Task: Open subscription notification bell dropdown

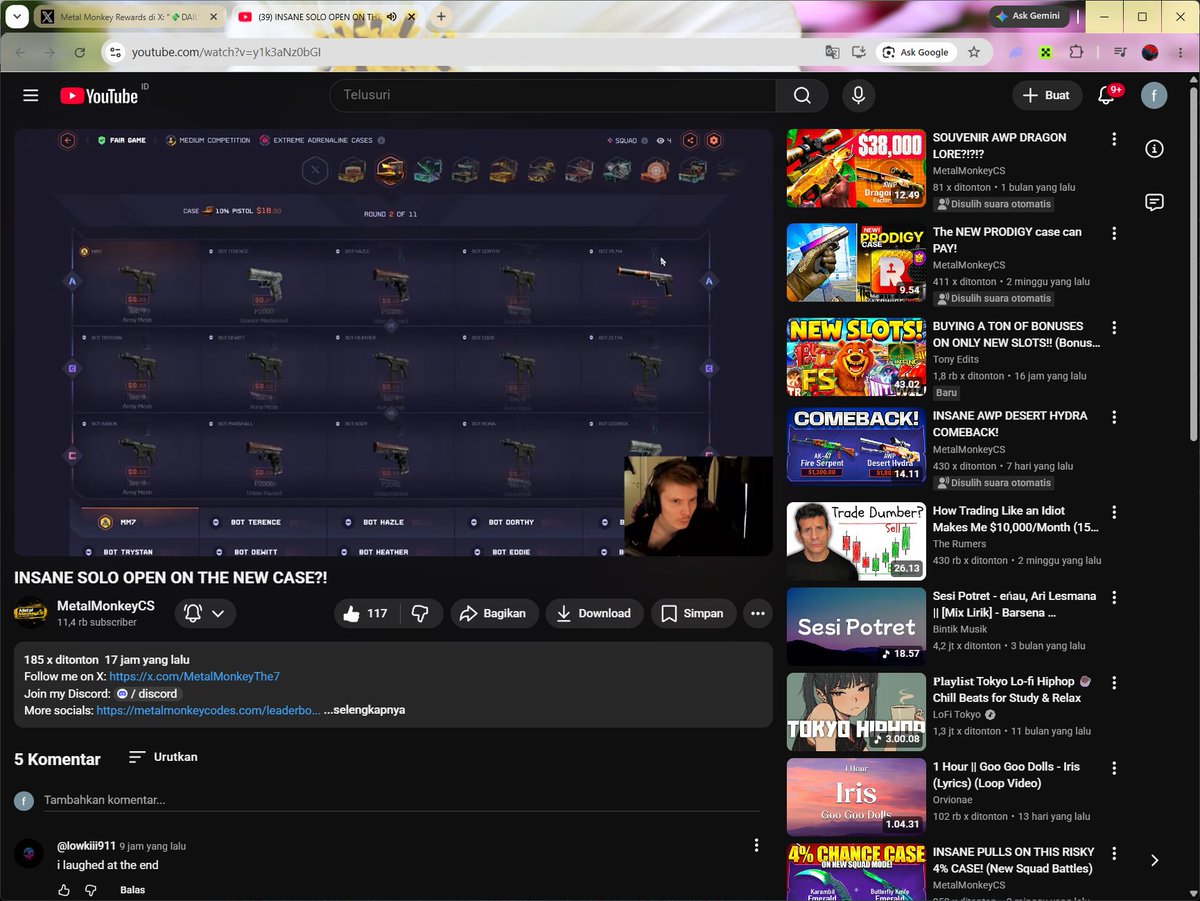Action: click(x=205, y=613)
